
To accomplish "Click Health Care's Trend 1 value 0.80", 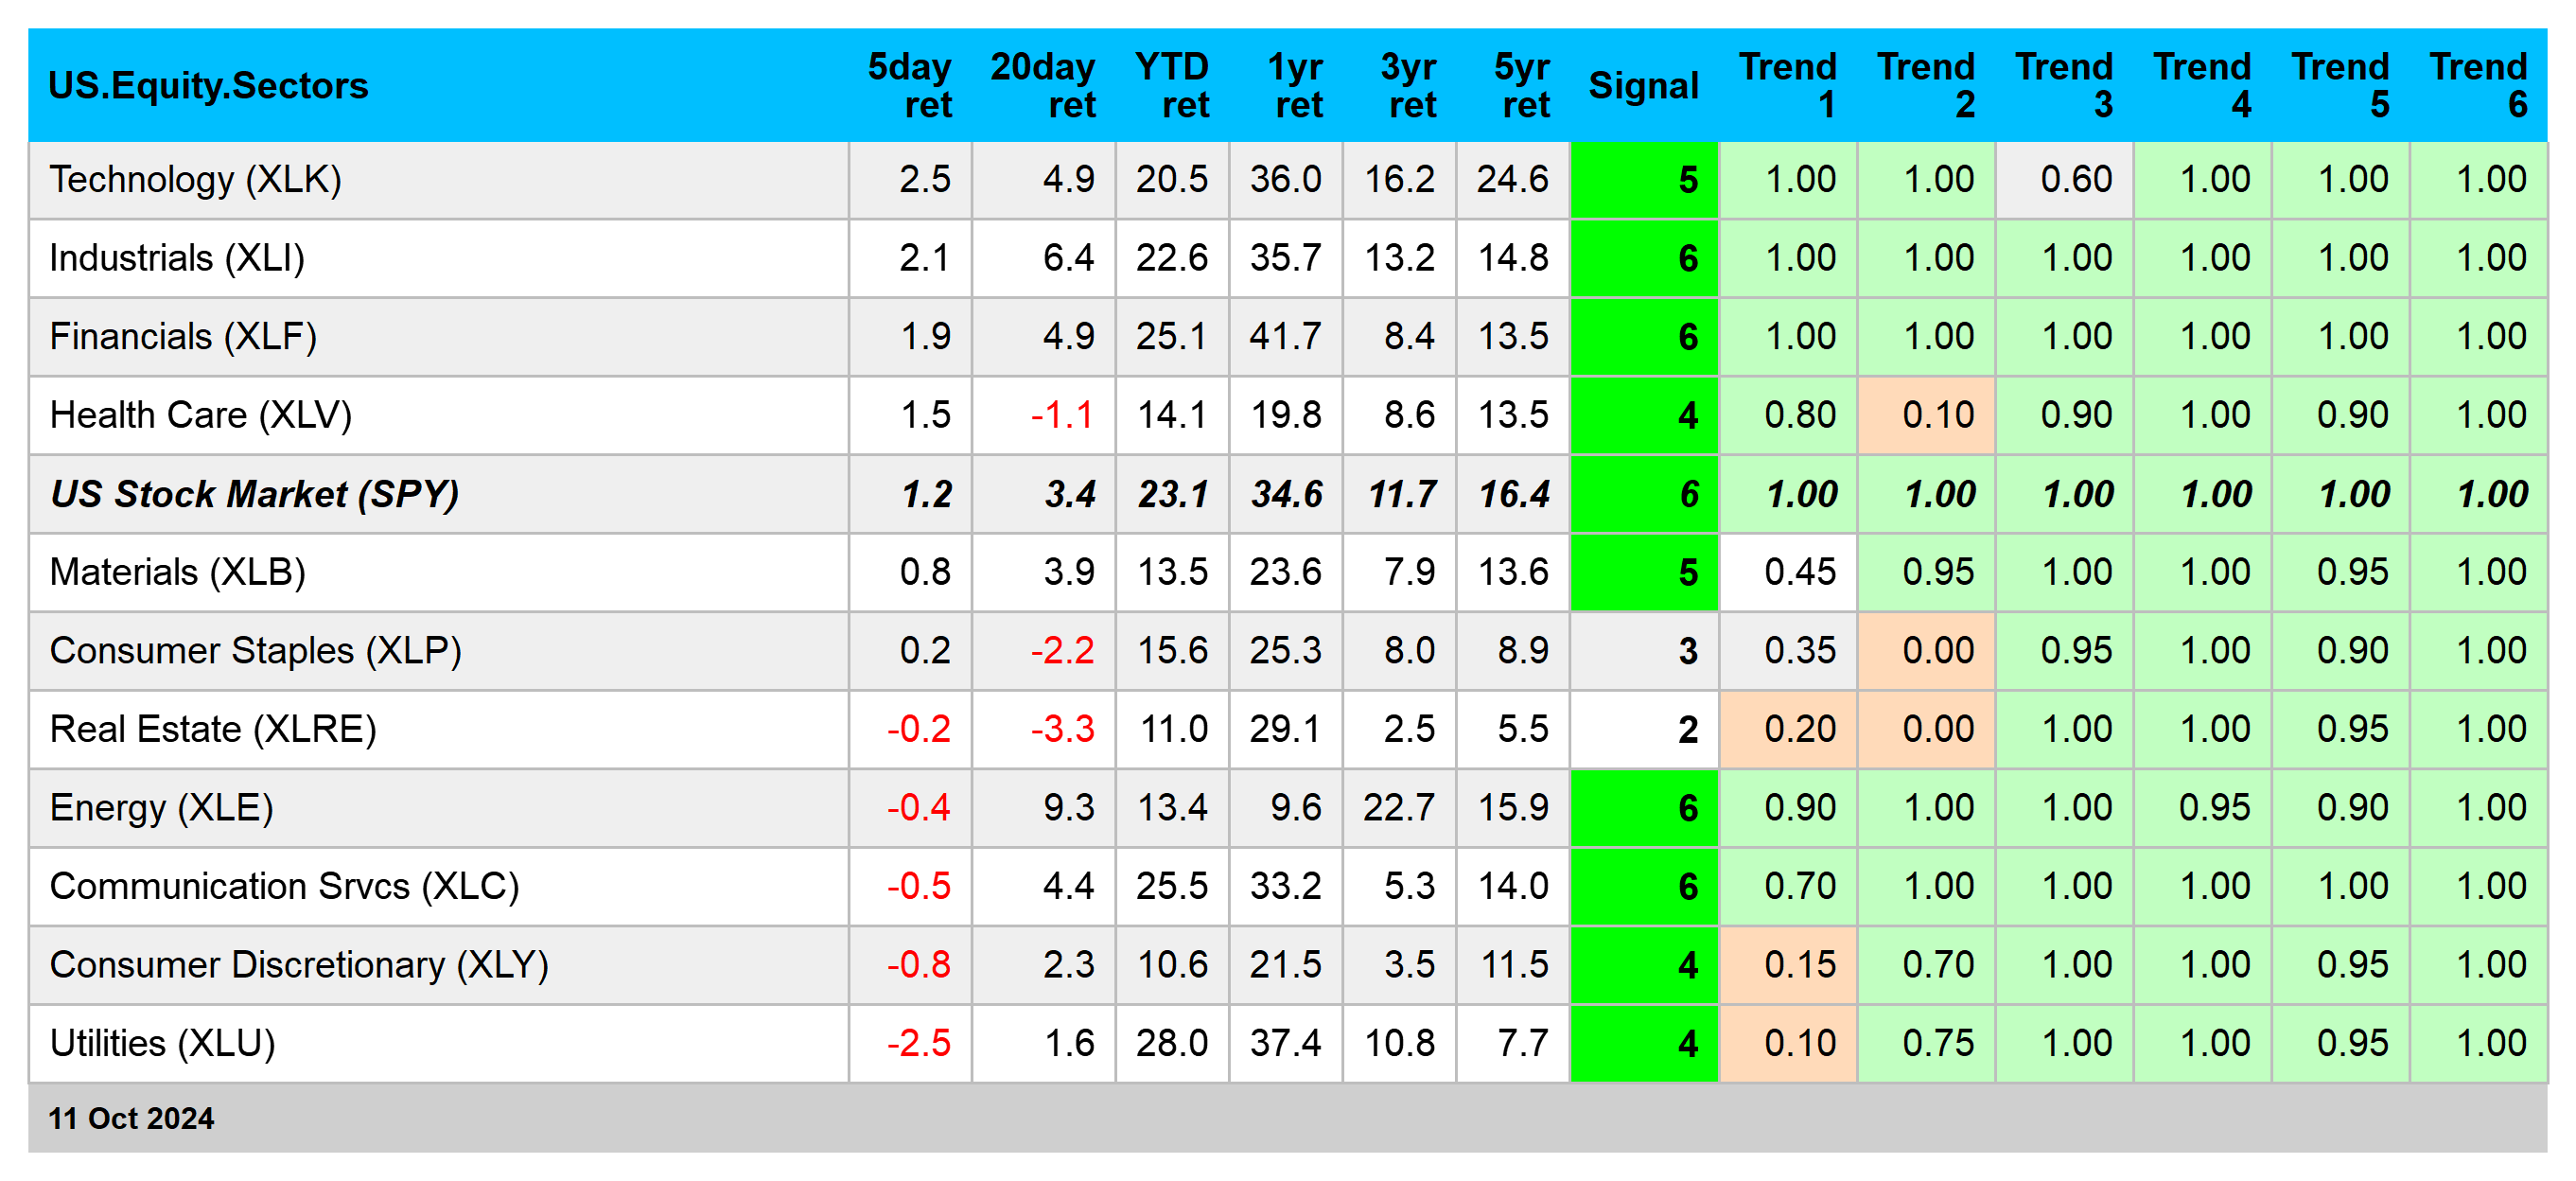I will pos(1788,415).
